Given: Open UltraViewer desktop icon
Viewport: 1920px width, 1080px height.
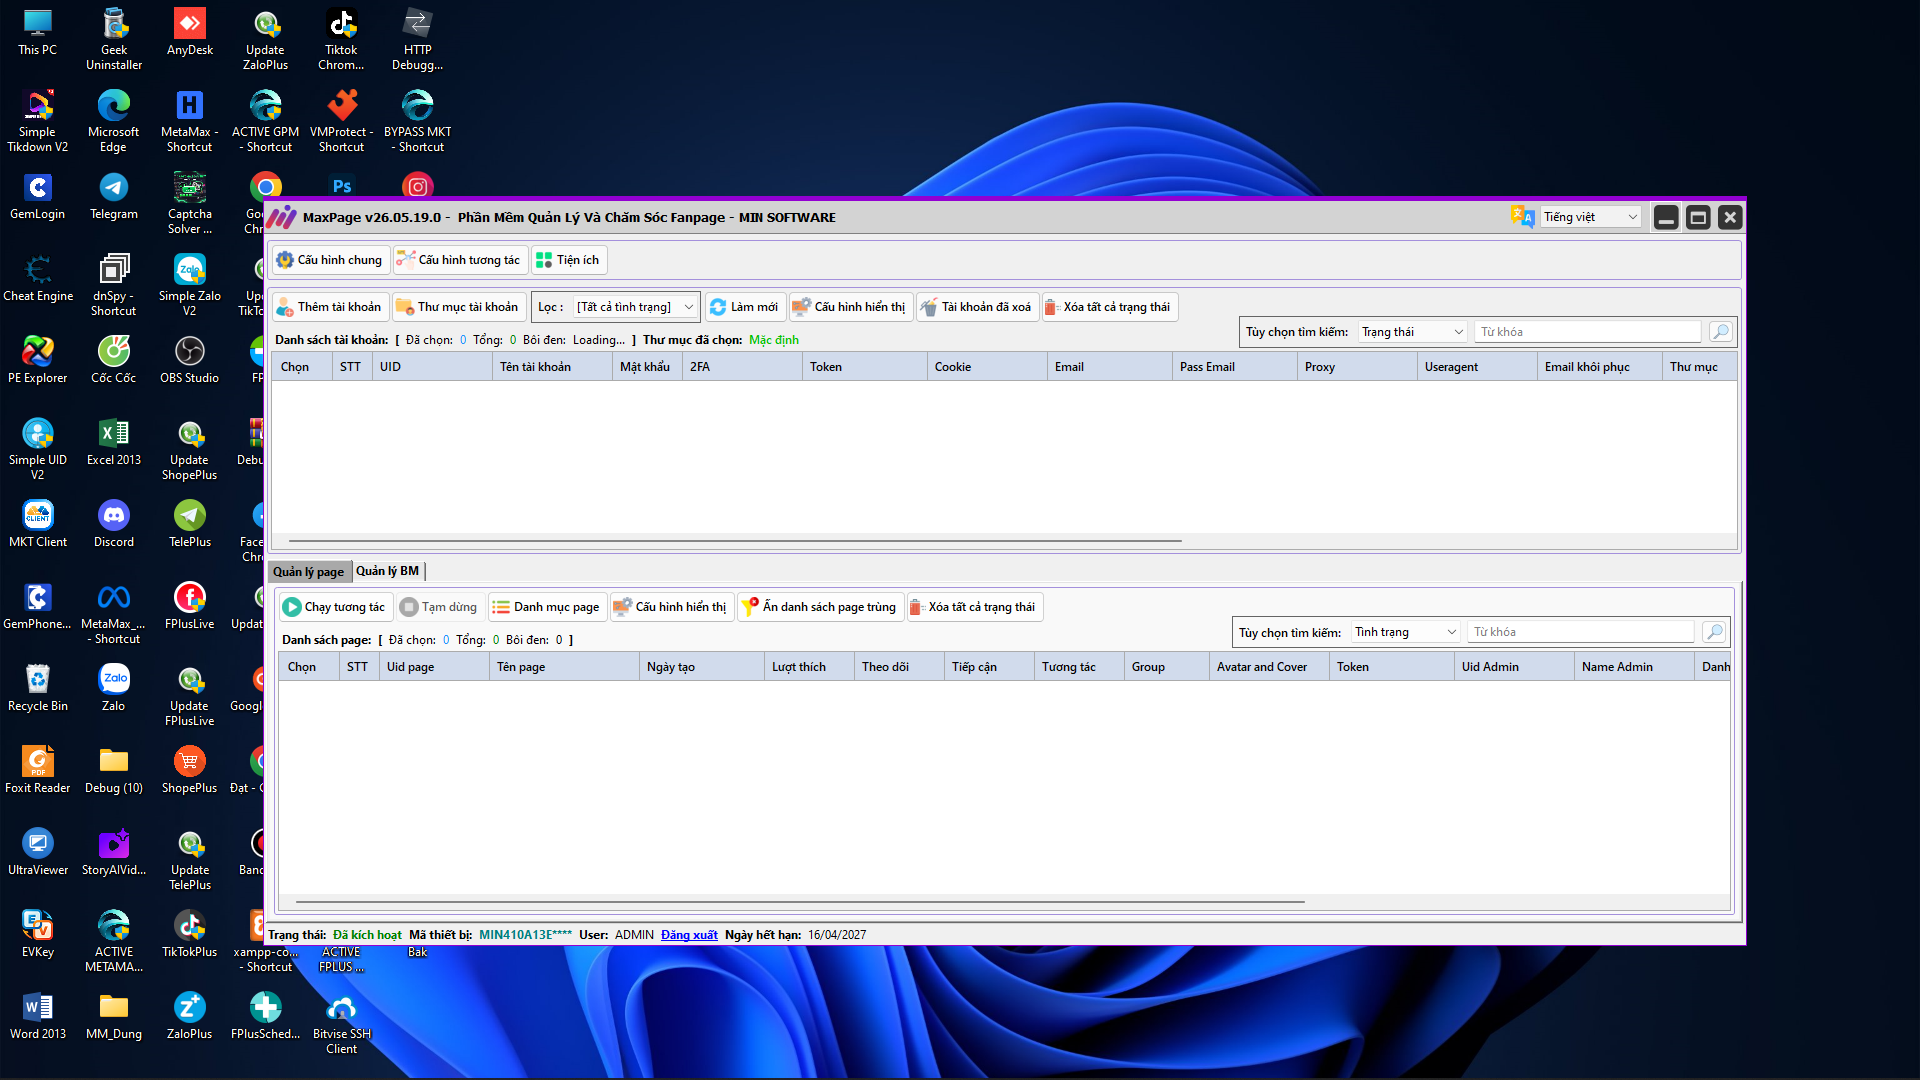Looking at the screenshot, I should pos(38,853).
